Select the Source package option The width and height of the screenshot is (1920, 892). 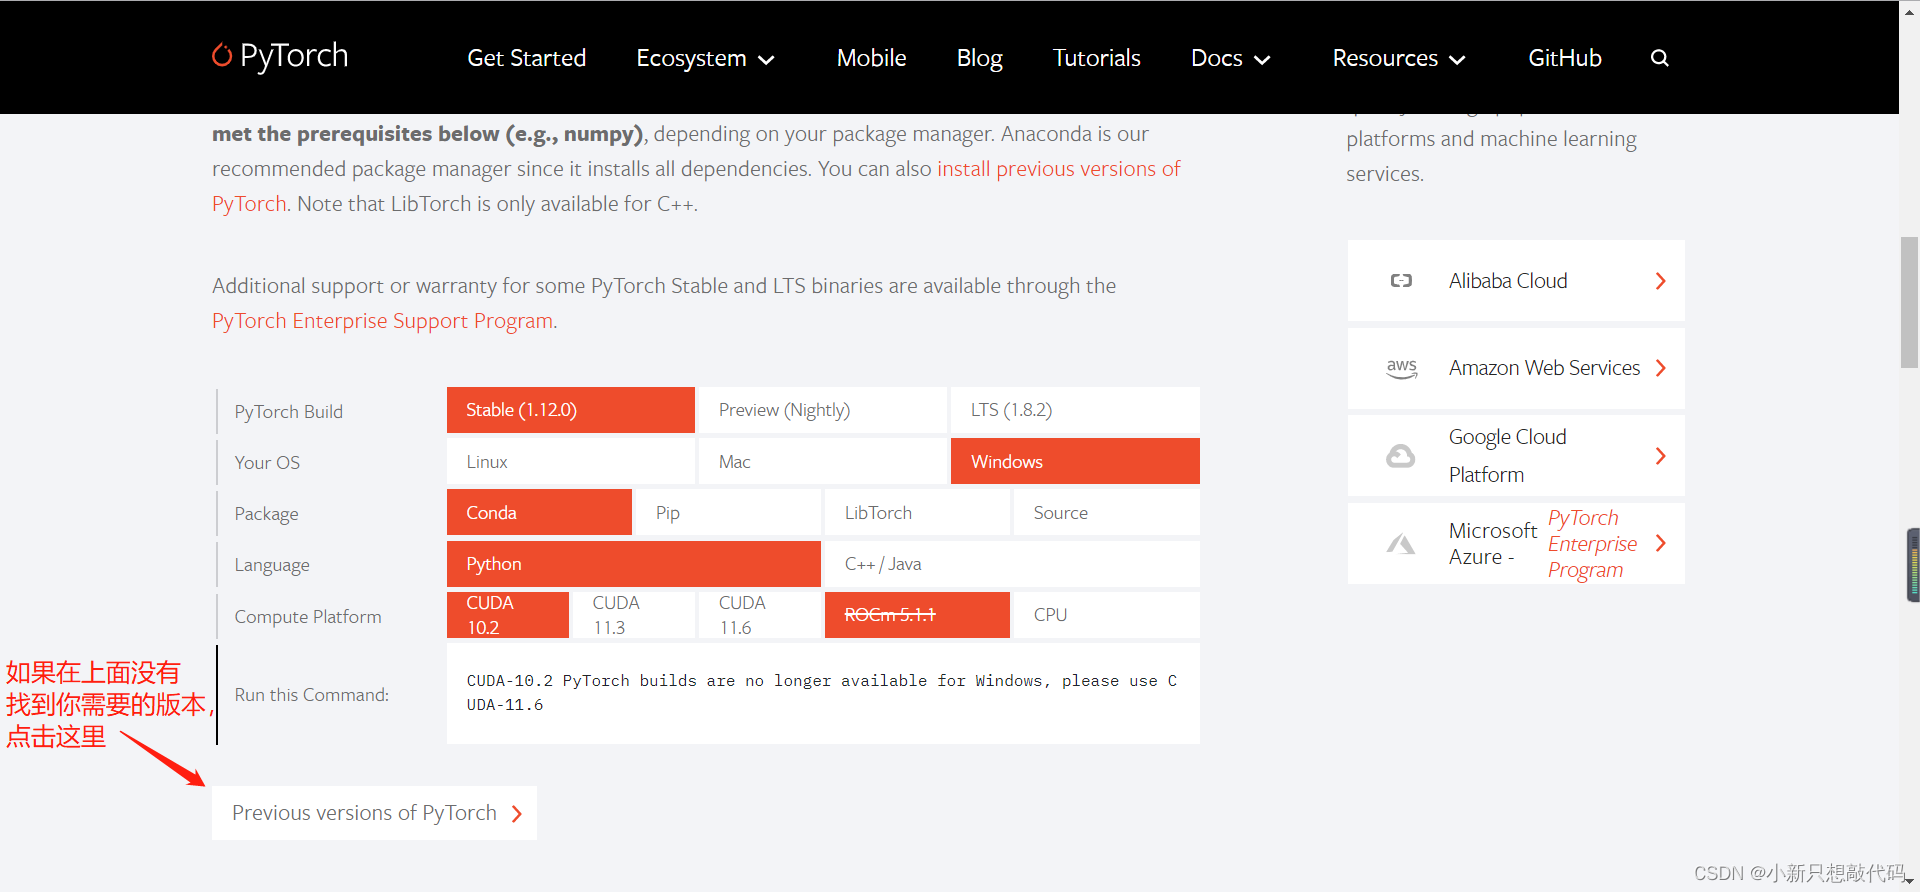(1107, 512)
